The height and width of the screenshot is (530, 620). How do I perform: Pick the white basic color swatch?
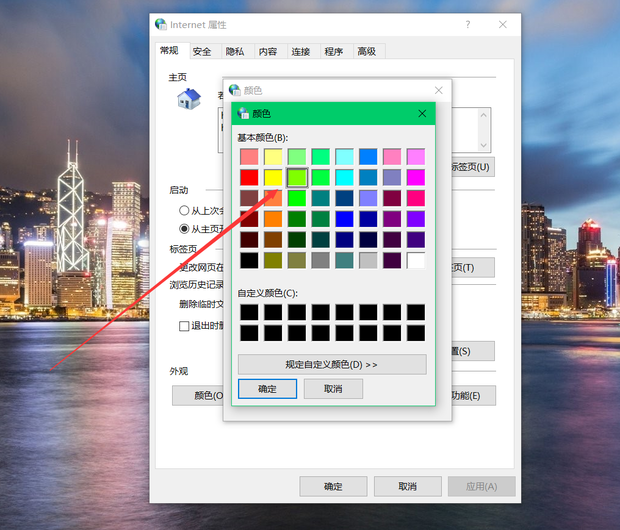[x=416, y=261]
